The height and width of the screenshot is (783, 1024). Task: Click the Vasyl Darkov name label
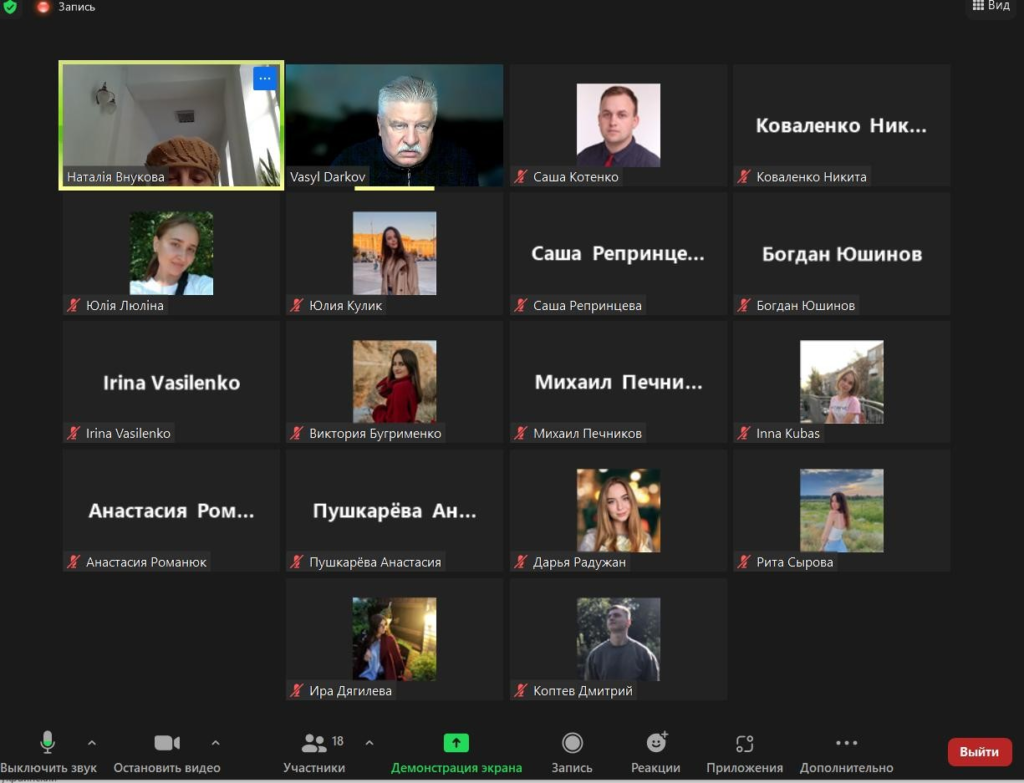click(x=327, y=177)
